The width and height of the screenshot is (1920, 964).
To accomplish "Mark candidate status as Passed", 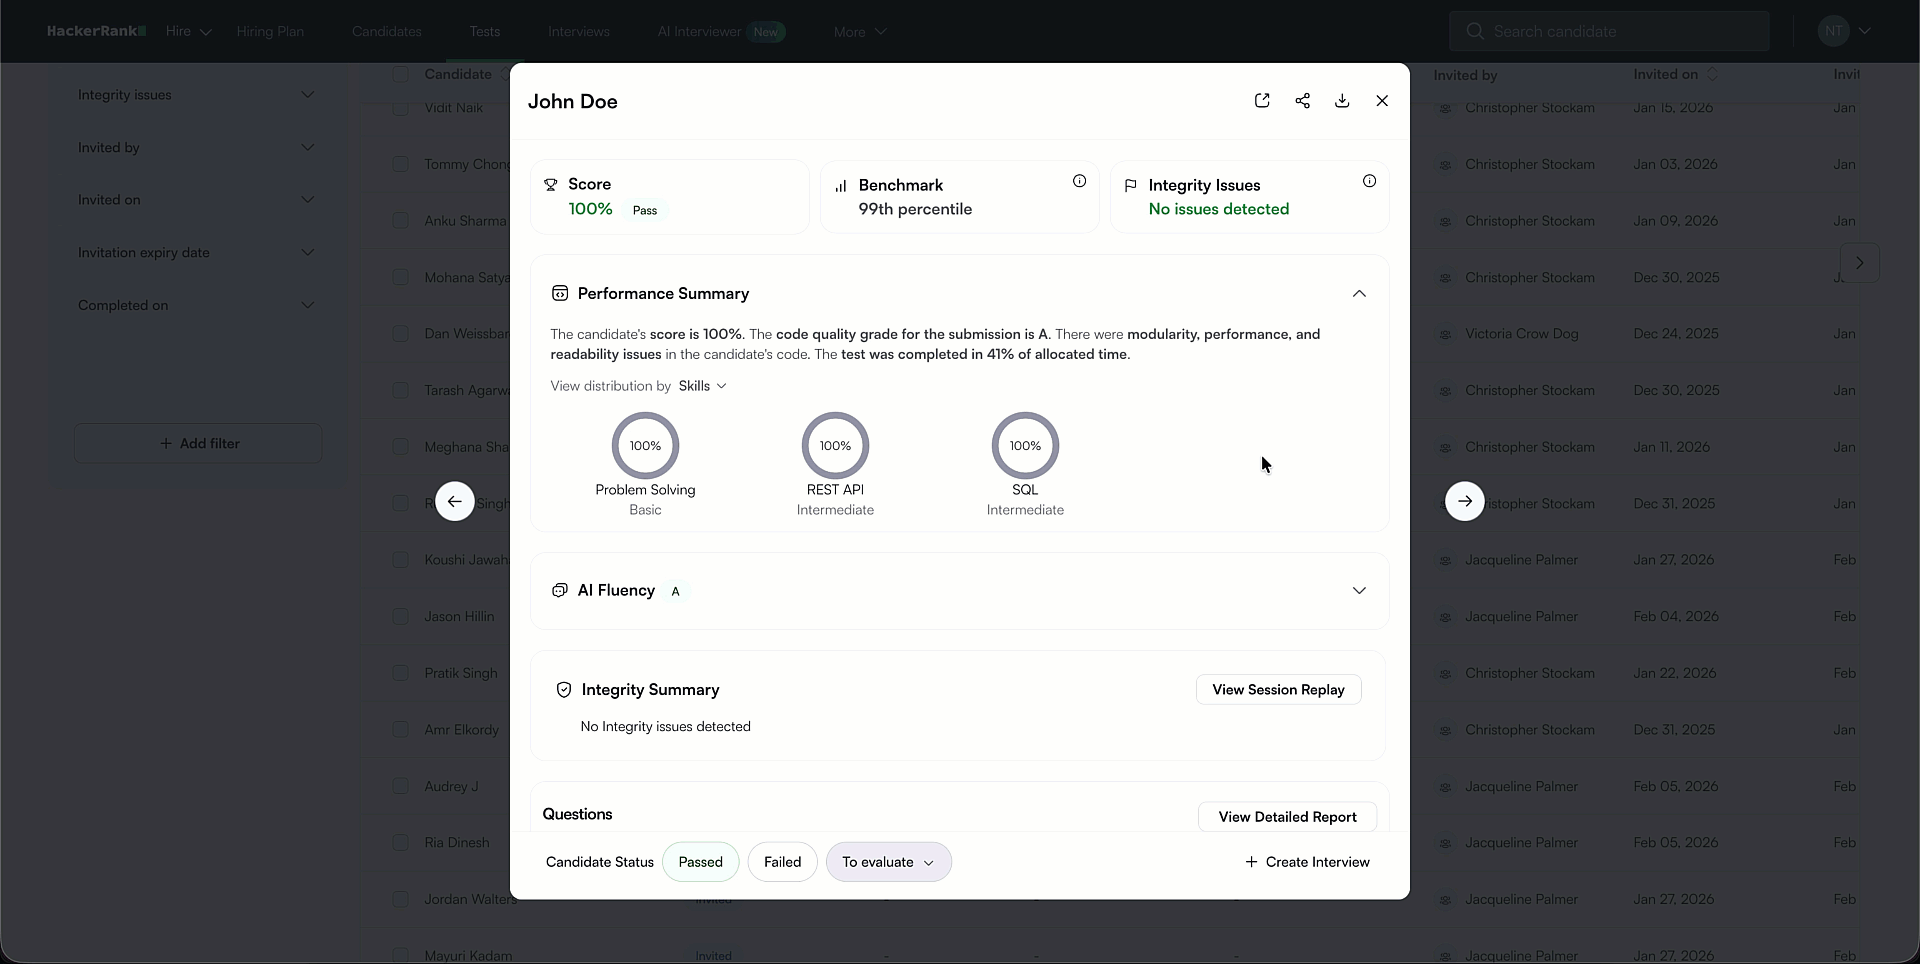I will tap(700, 861).
